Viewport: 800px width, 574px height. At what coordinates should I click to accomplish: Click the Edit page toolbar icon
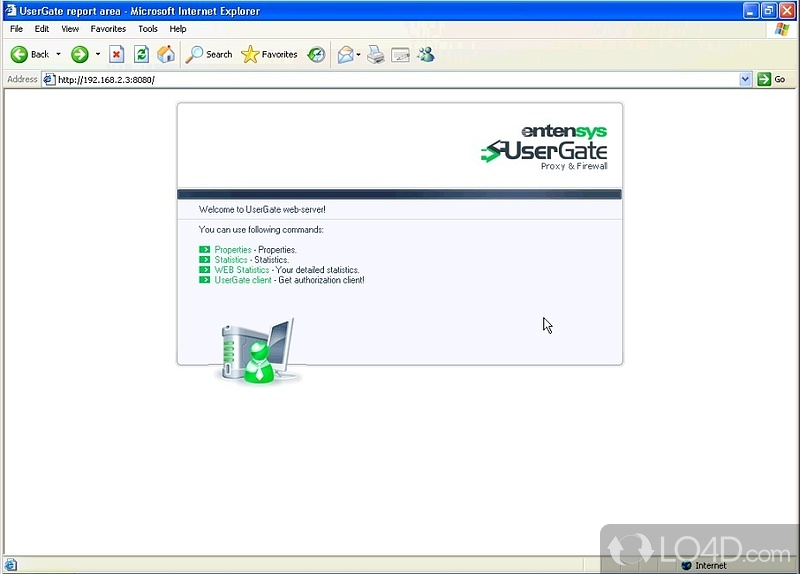coord(401,54)
